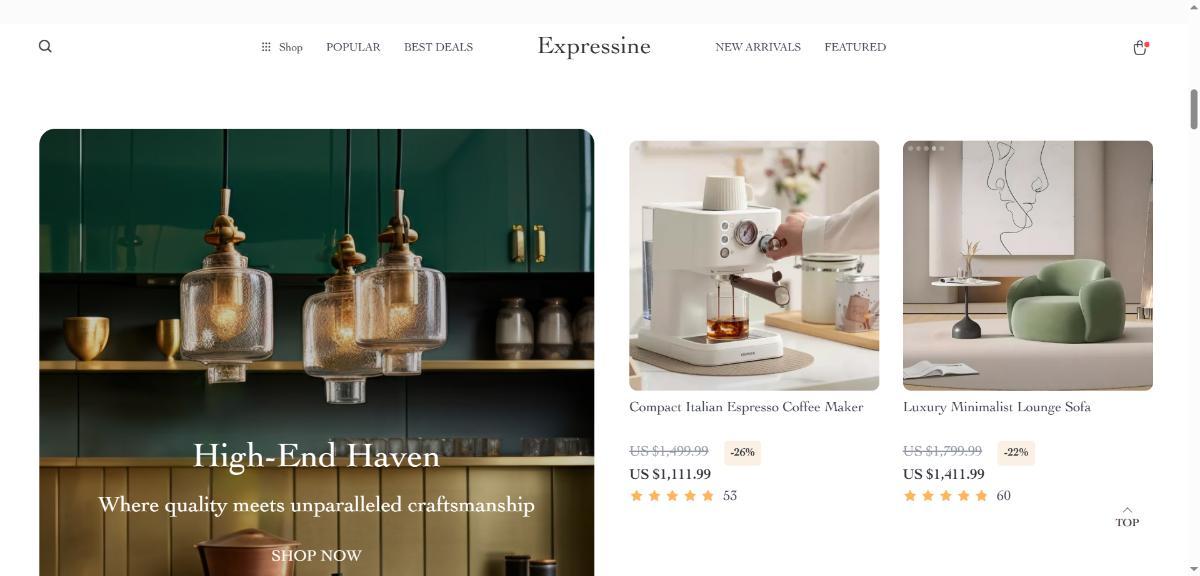Select fourth image dot on sofa carousel
Image resolution: width=1200 pixels, height=576 pixels.
click(934, 149)
